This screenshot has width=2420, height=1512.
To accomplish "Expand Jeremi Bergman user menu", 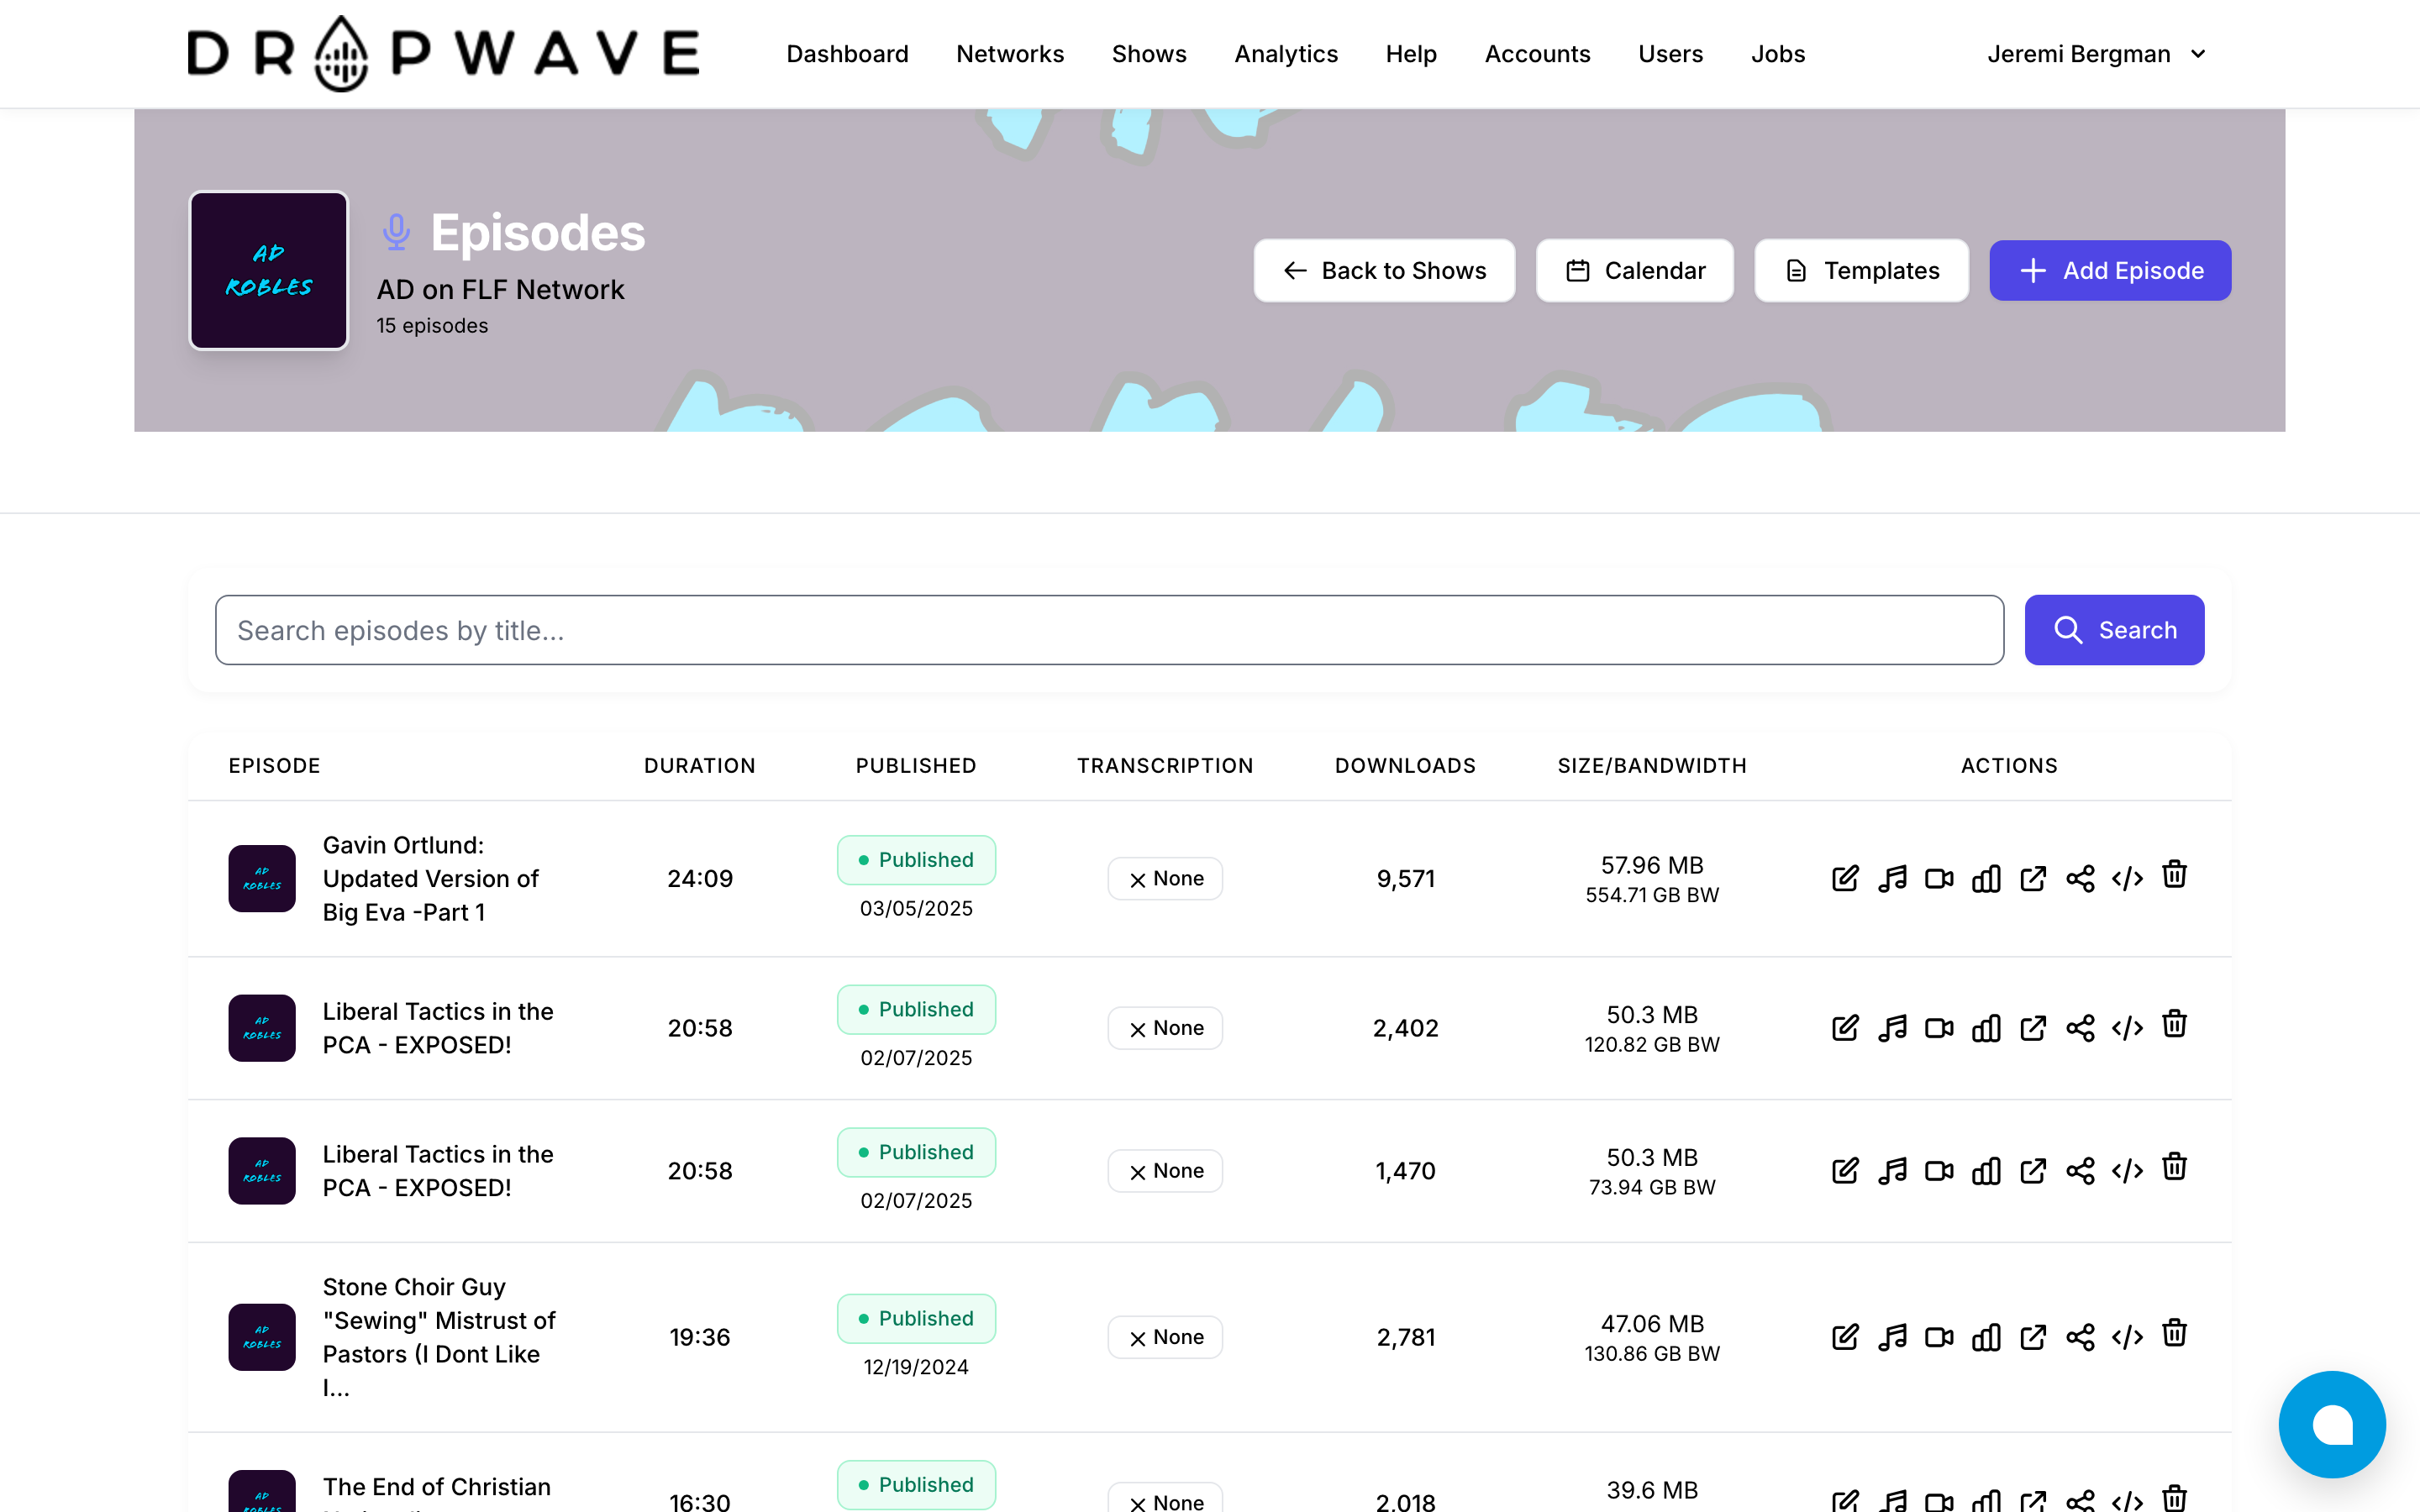I will click(x=2096, y=54).
